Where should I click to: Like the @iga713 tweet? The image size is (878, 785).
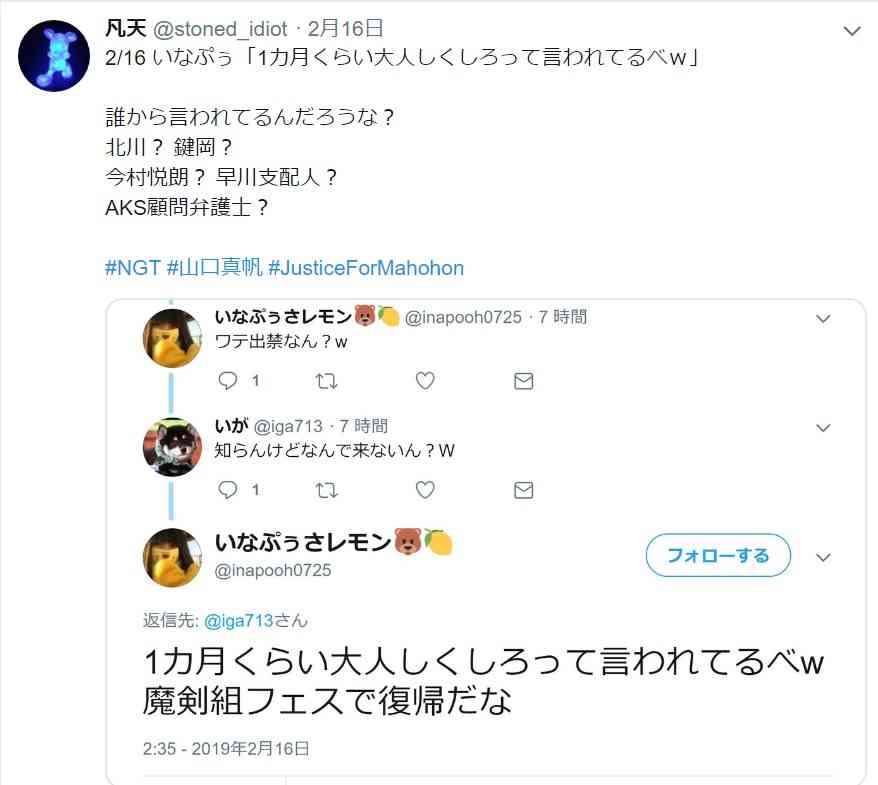pos(425,490)
